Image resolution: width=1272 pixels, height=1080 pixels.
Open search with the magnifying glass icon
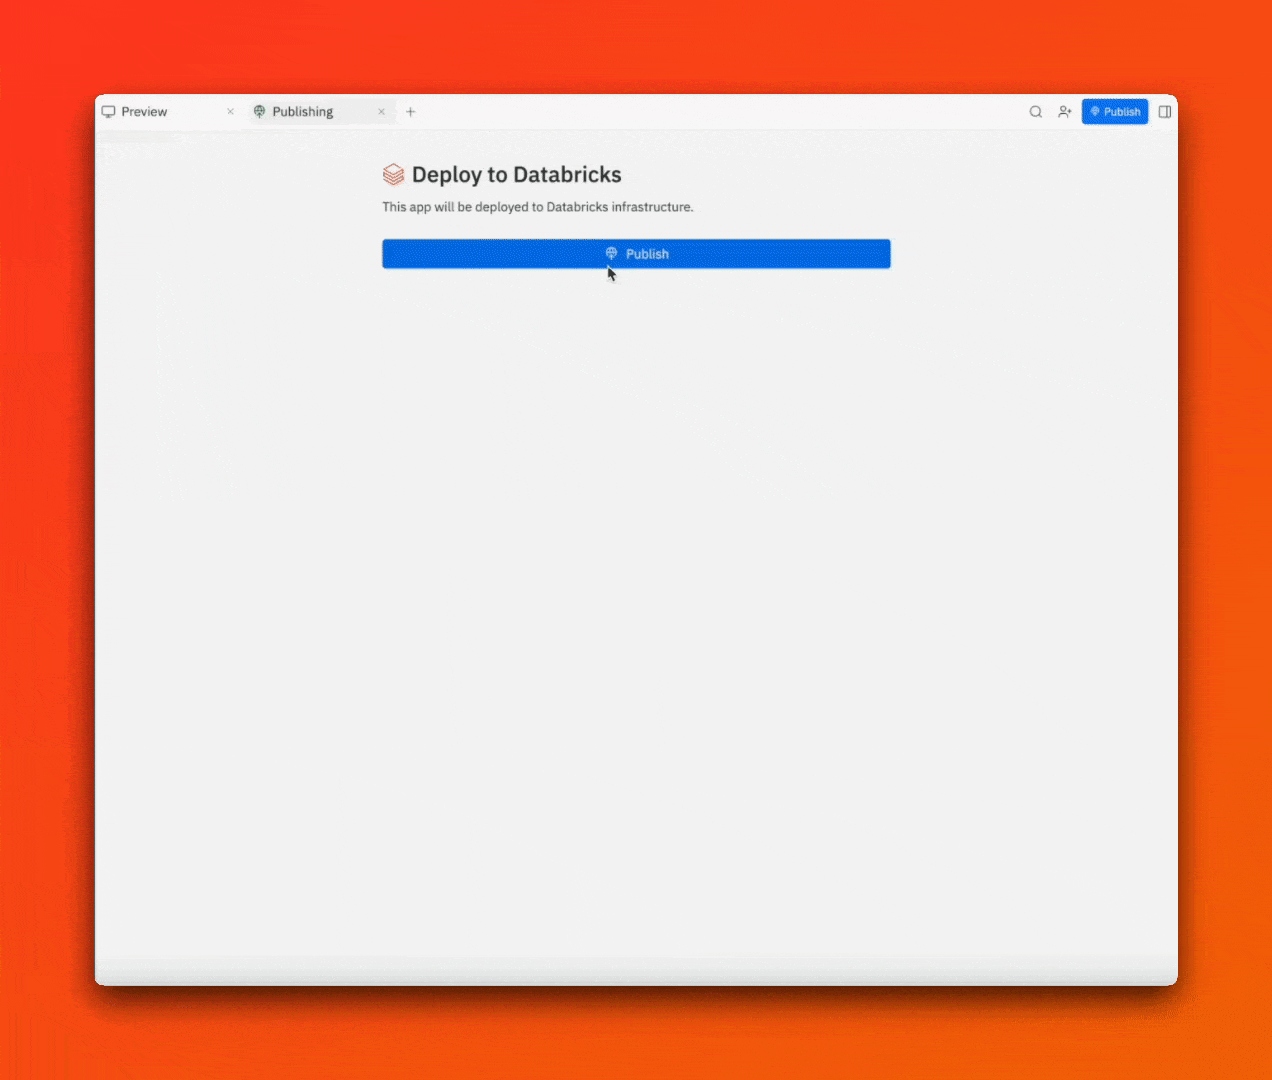[1035, 111]
